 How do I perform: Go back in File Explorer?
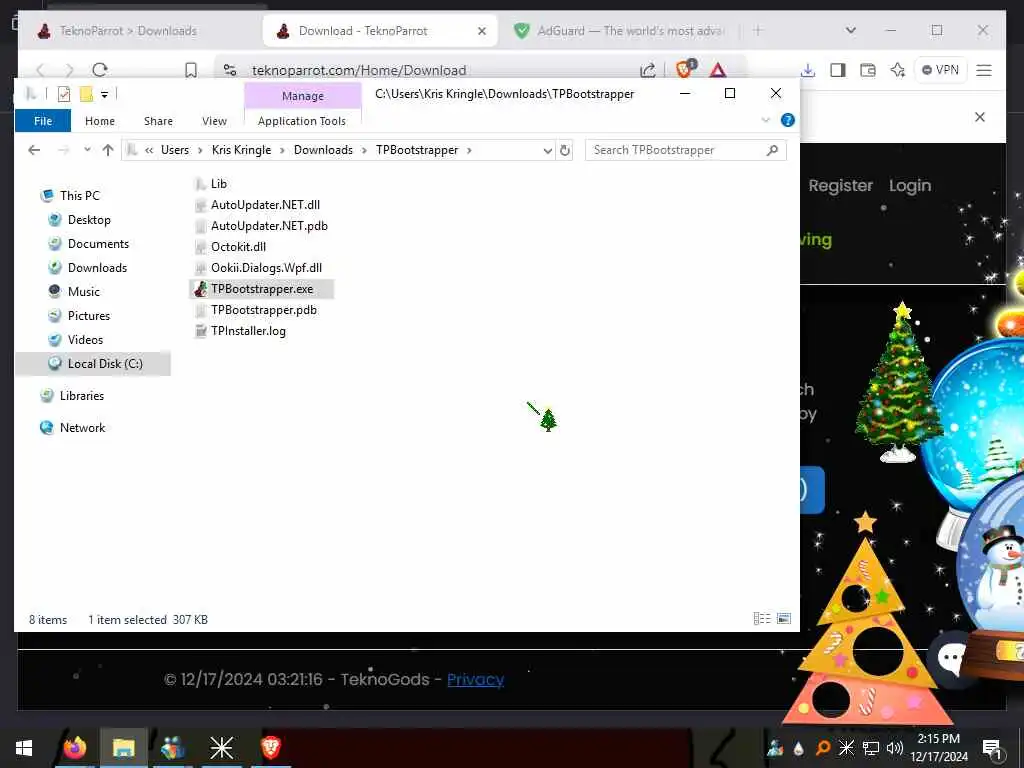pos(34,150)
